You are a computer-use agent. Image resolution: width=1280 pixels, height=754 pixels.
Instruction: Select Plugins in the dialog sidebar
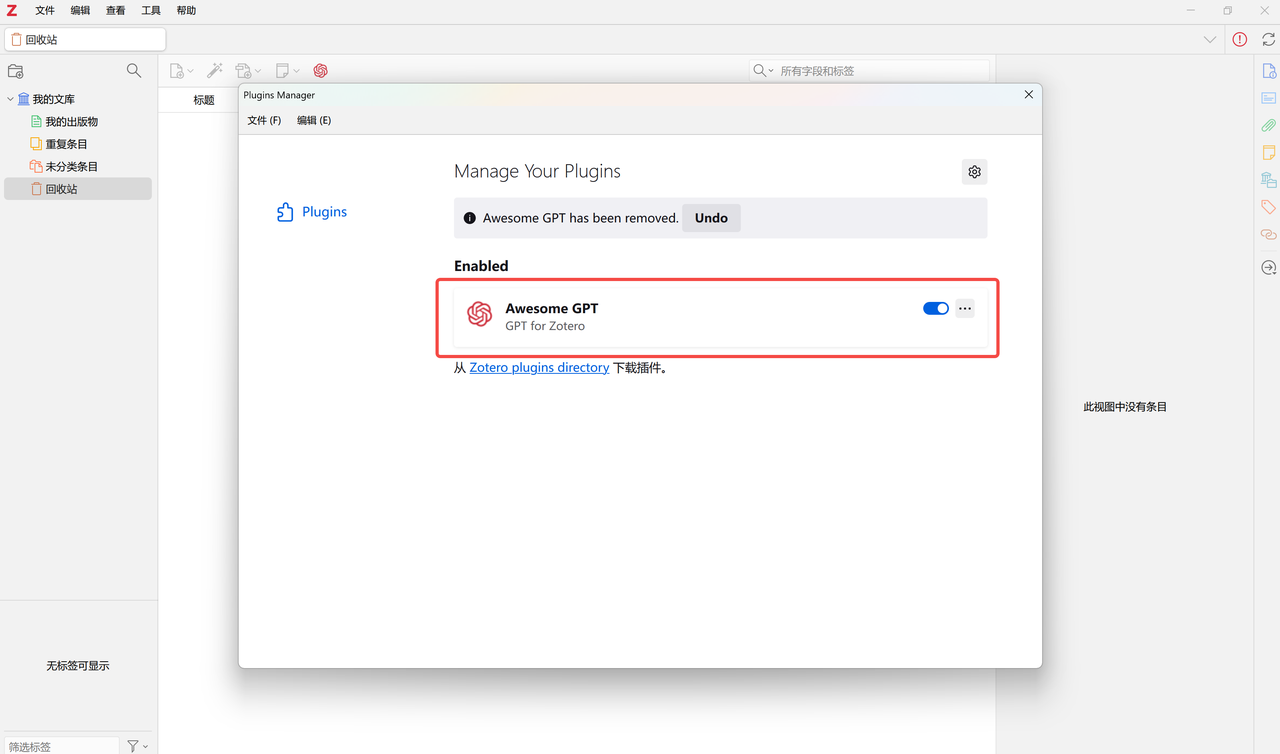311,212
